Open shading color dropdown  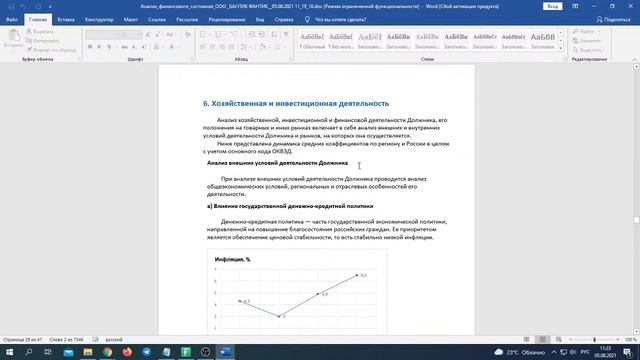(264, 47)
